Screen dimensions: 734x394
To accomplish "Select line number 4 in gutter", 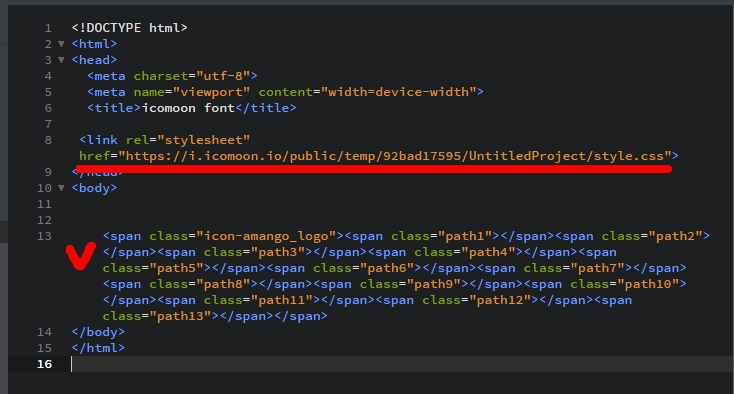I will click(x=48, y=76).
